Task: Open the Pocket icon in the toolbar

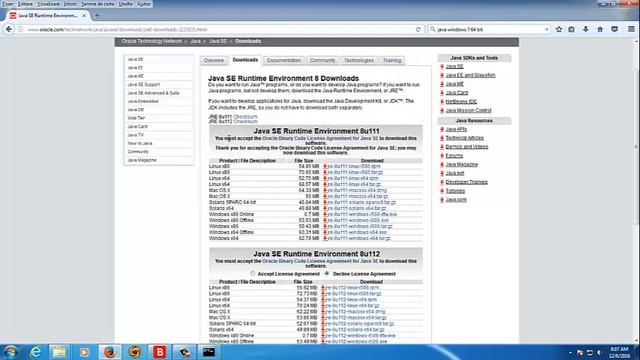Action: (x=614, y=29)
